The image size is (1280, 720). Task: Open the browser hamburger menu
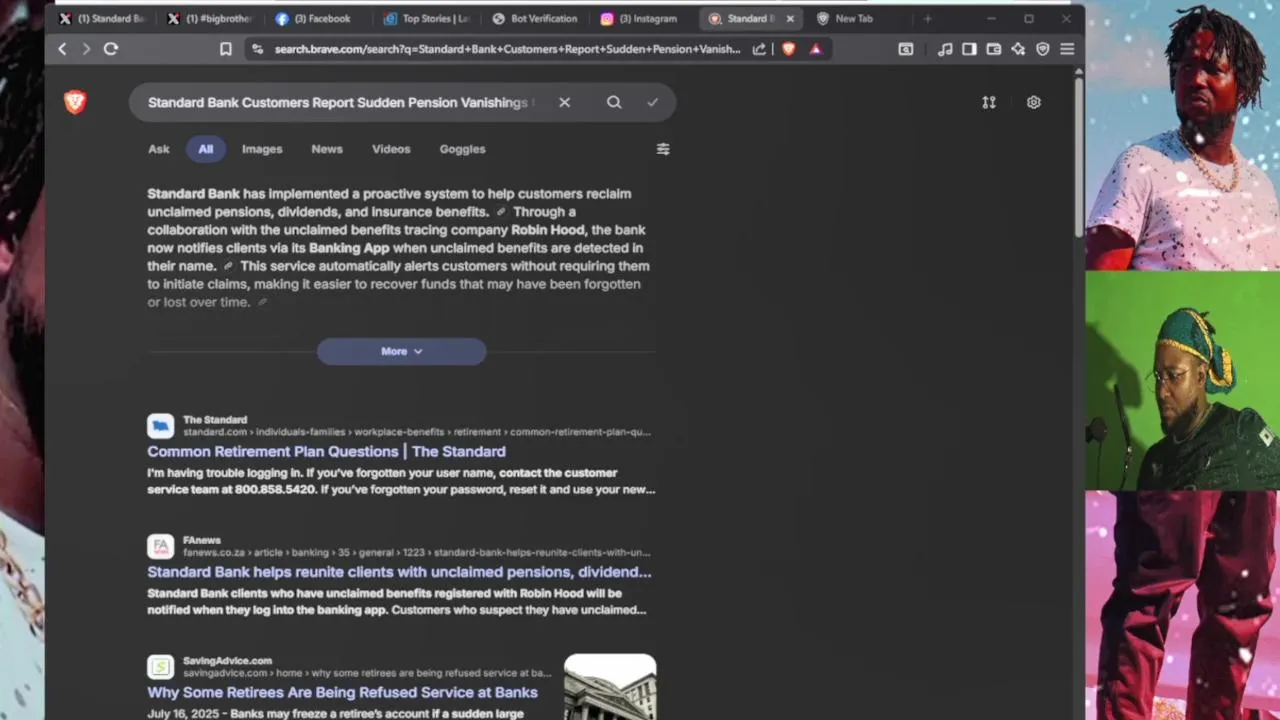coord(1067,48)
